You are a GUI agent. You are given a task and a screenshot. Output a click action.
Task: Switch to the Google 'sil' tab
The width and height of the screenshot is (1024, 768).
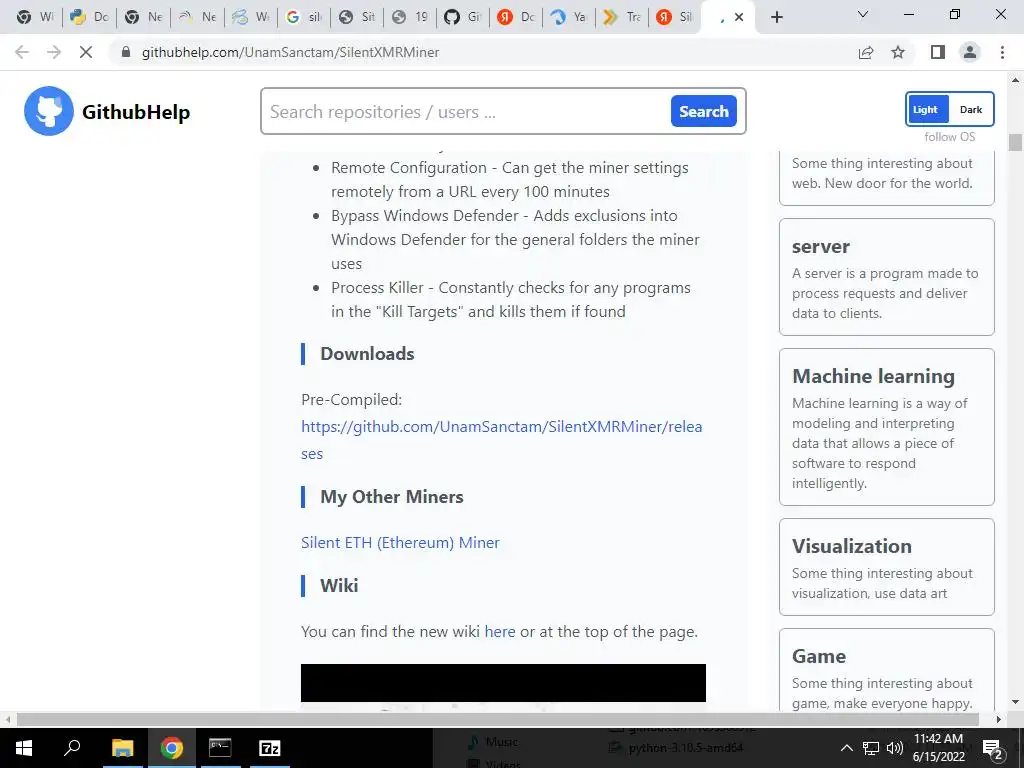(305, 17)
